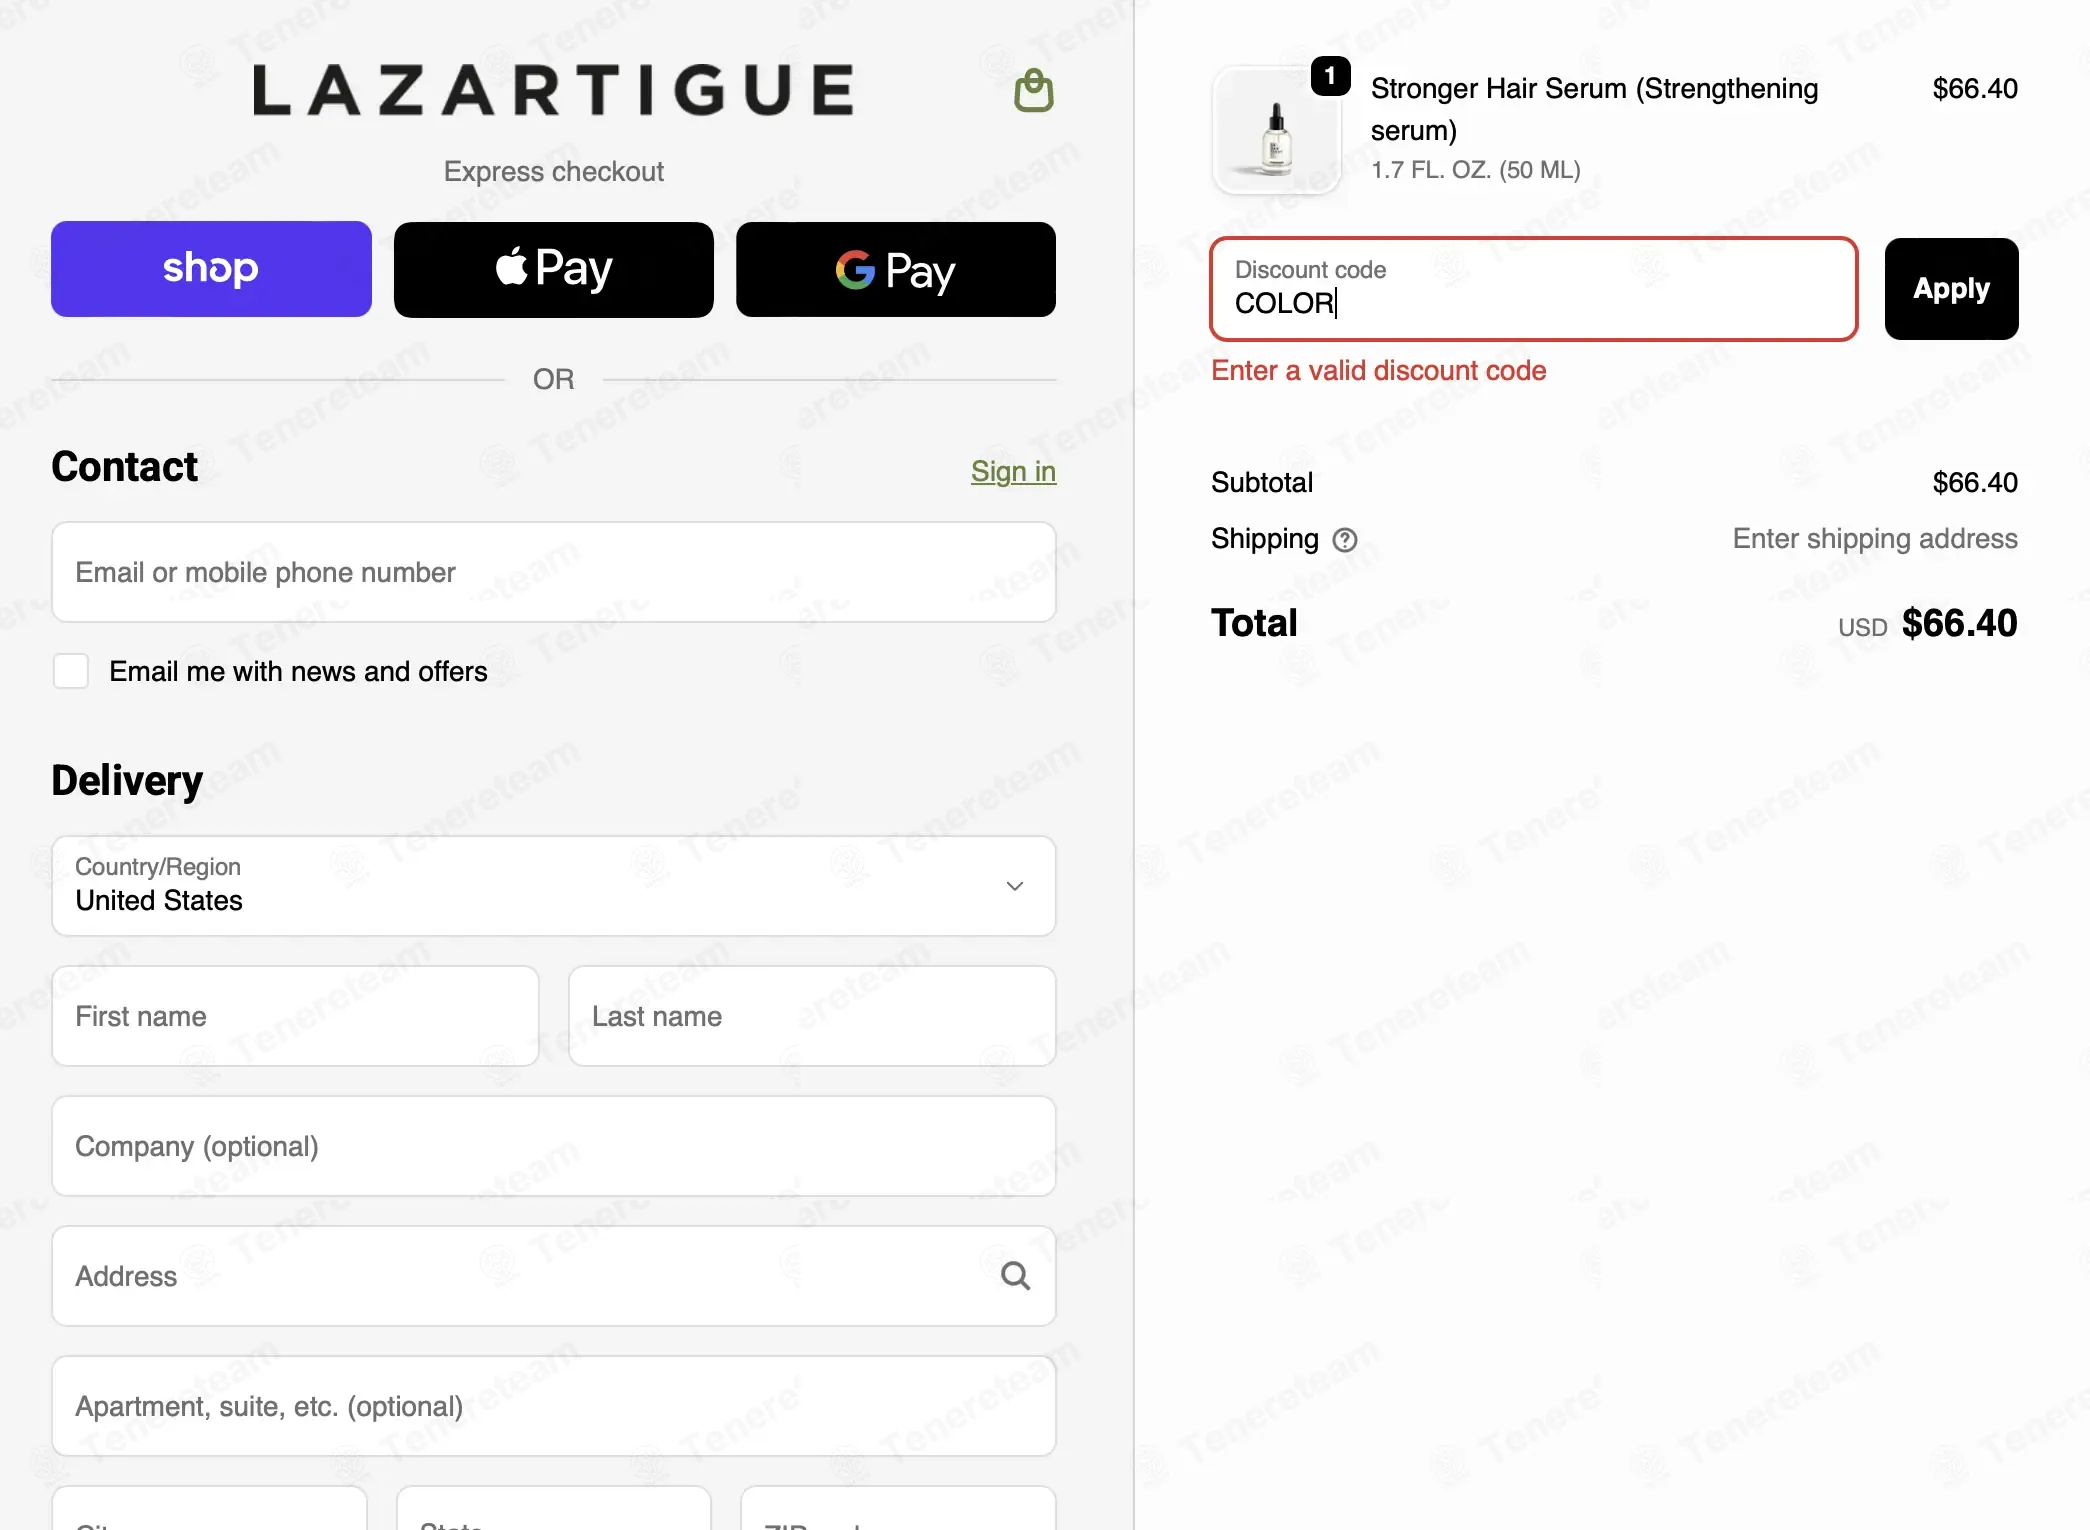Click the LAZARTIGUE store logo

point(554,90)
